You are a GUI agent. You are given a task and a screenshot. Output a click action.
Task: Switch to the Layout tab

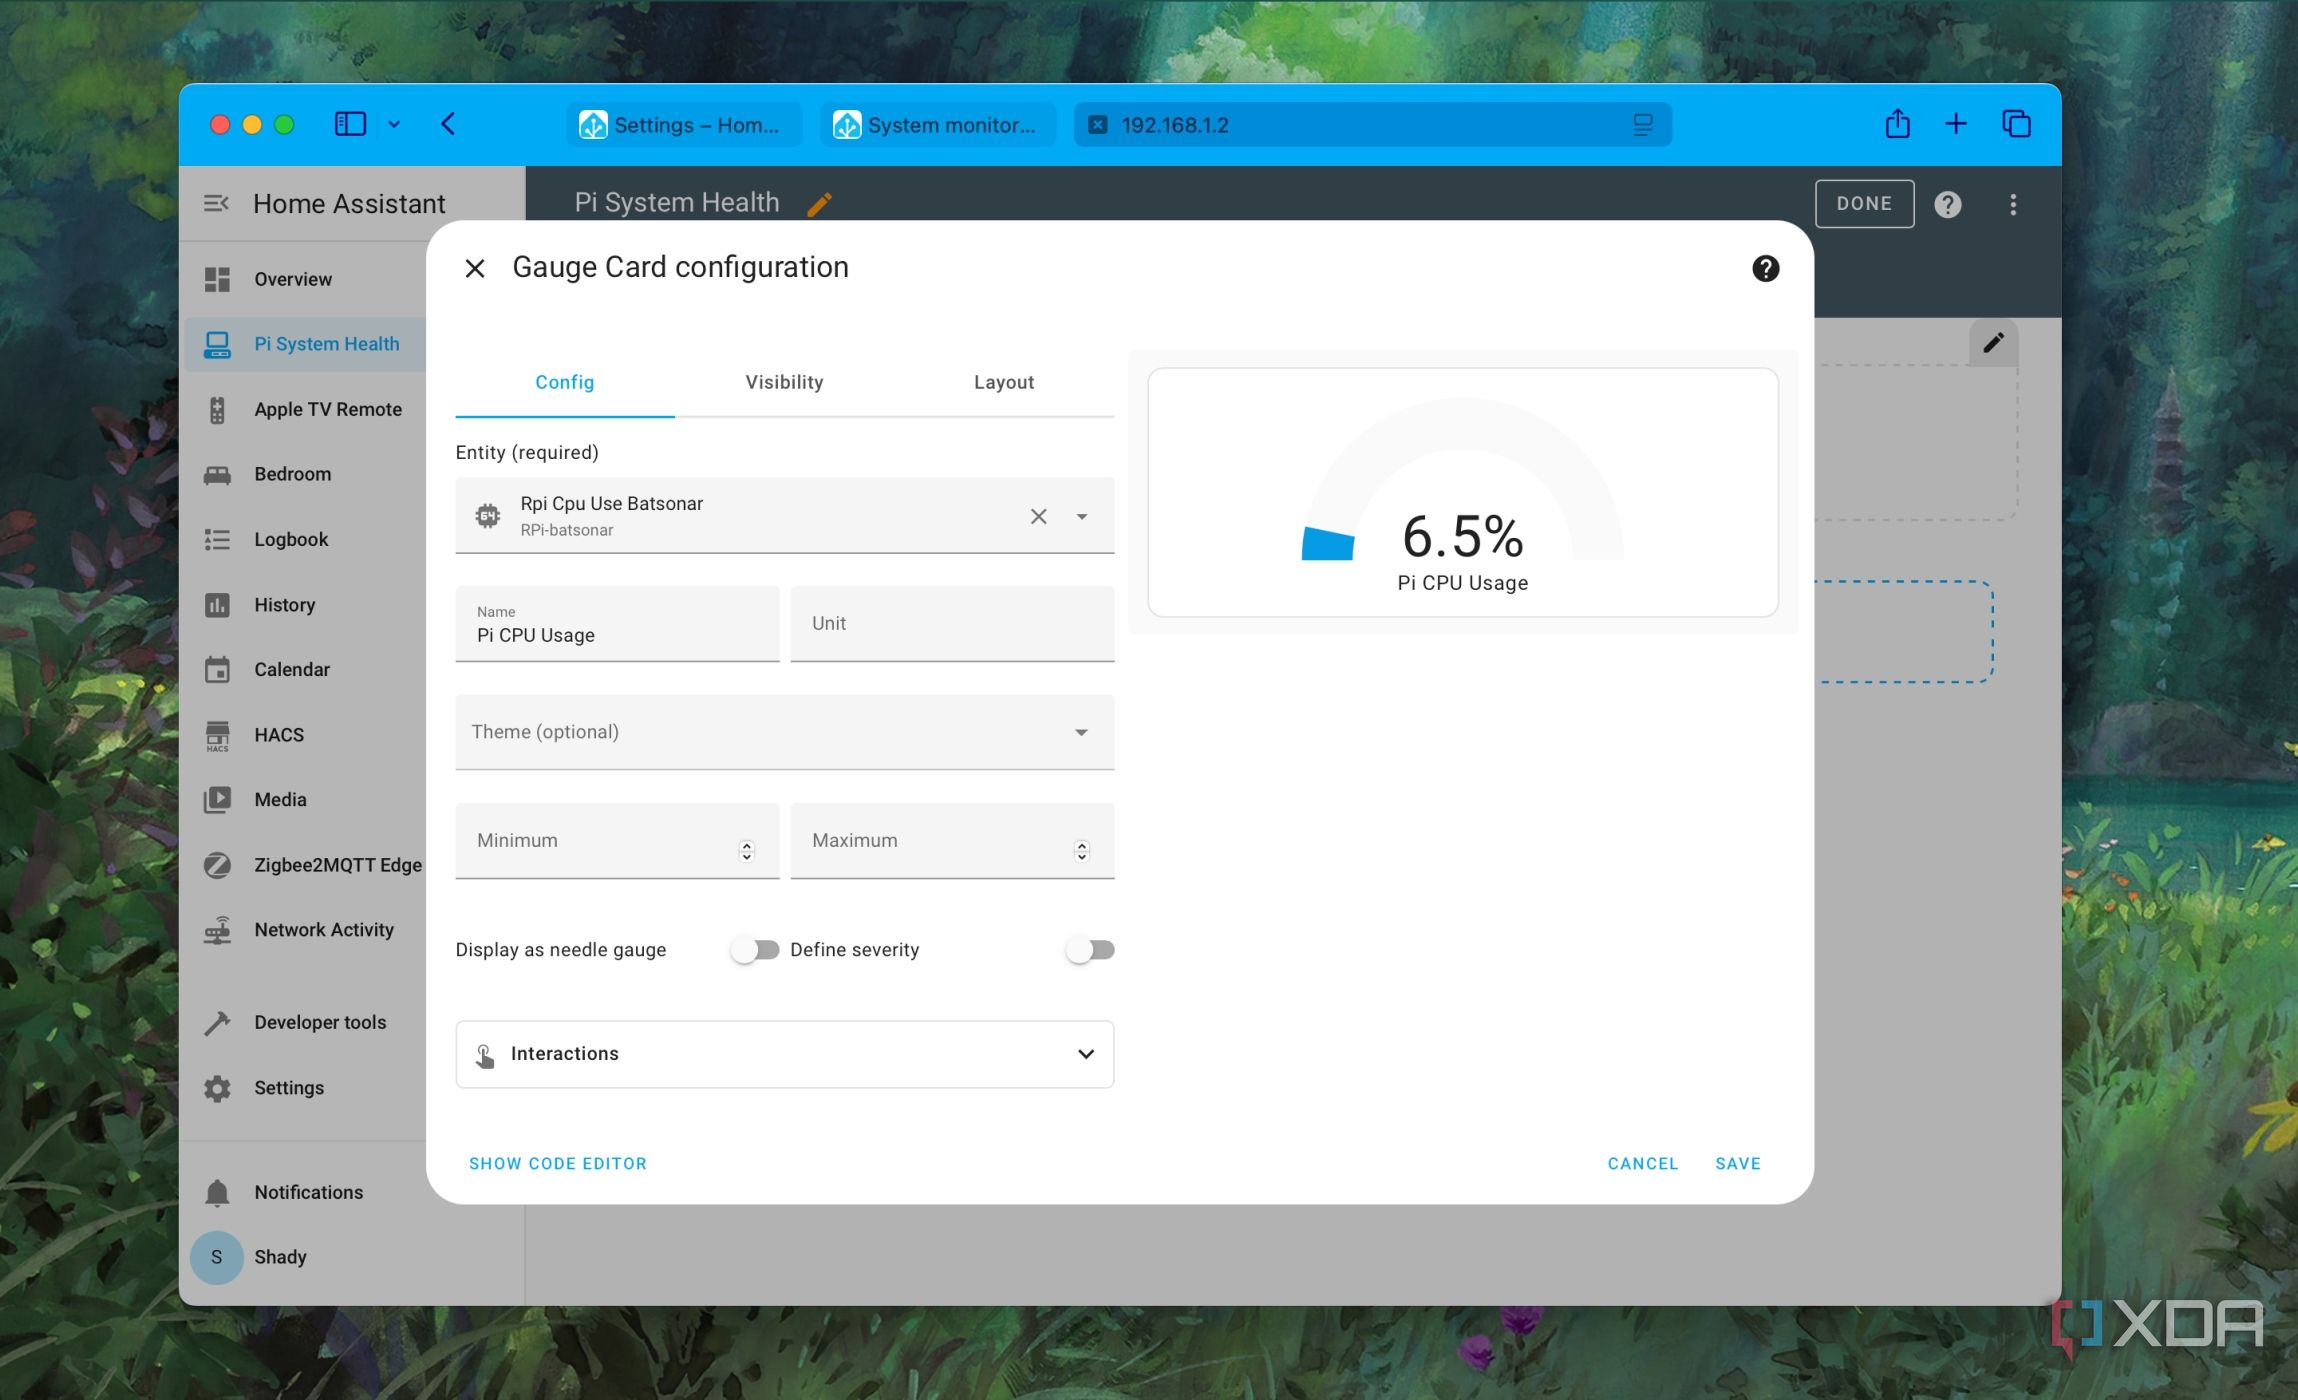(1004, 382)
